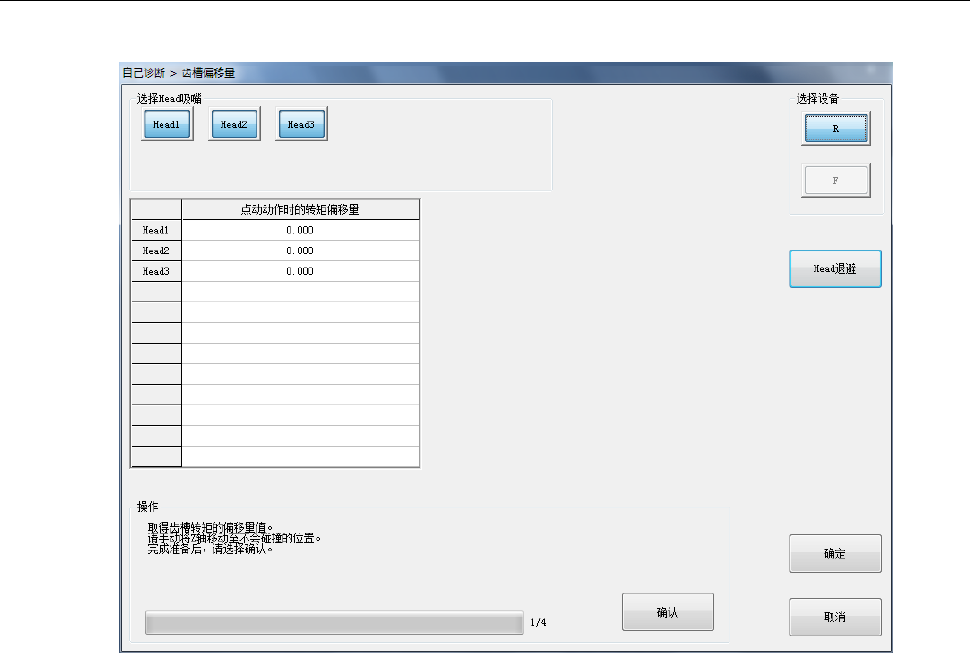Select the Head3 offset value 0.000
Image resolution: width=970 pixels, height=653 pixels.
pyautogui.click(x=300, y=271)
